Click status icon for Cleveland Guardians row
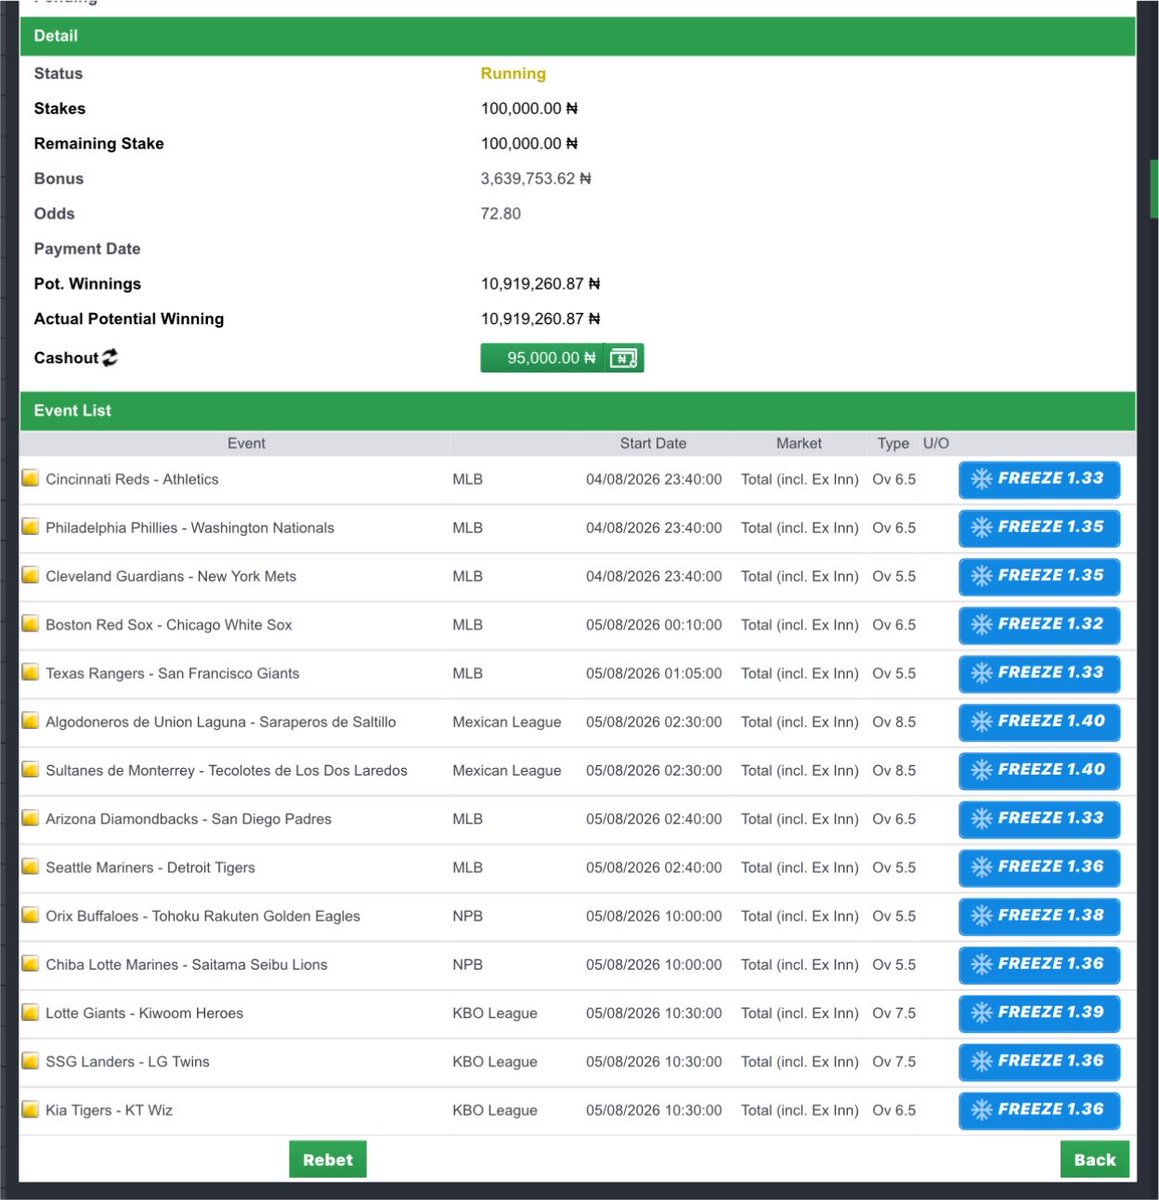The height and width of the screenshot is (1200, 1159). pyautogui.click(x=31, y=576)
